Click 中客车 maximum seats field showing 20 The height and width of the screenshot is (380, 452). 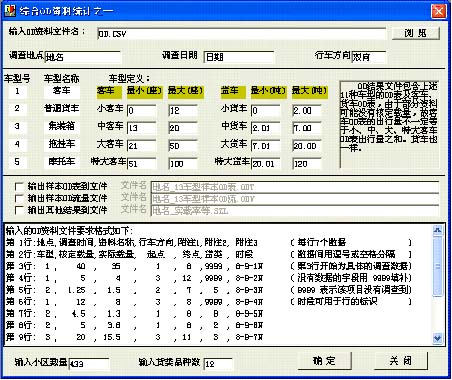click(x=183, y=128)
